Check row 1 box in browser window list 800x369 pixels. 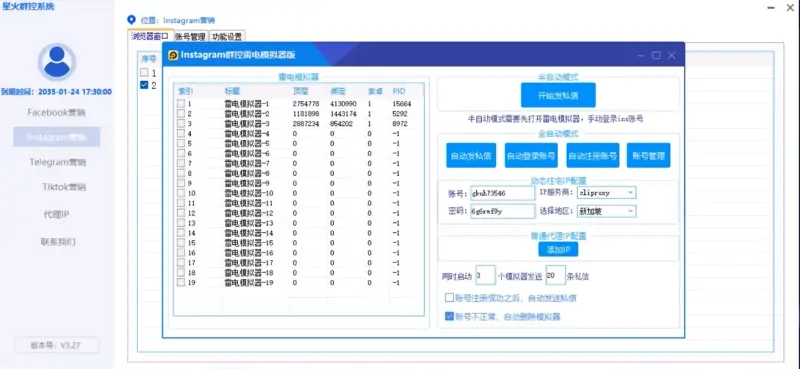[x=144, y=72]
